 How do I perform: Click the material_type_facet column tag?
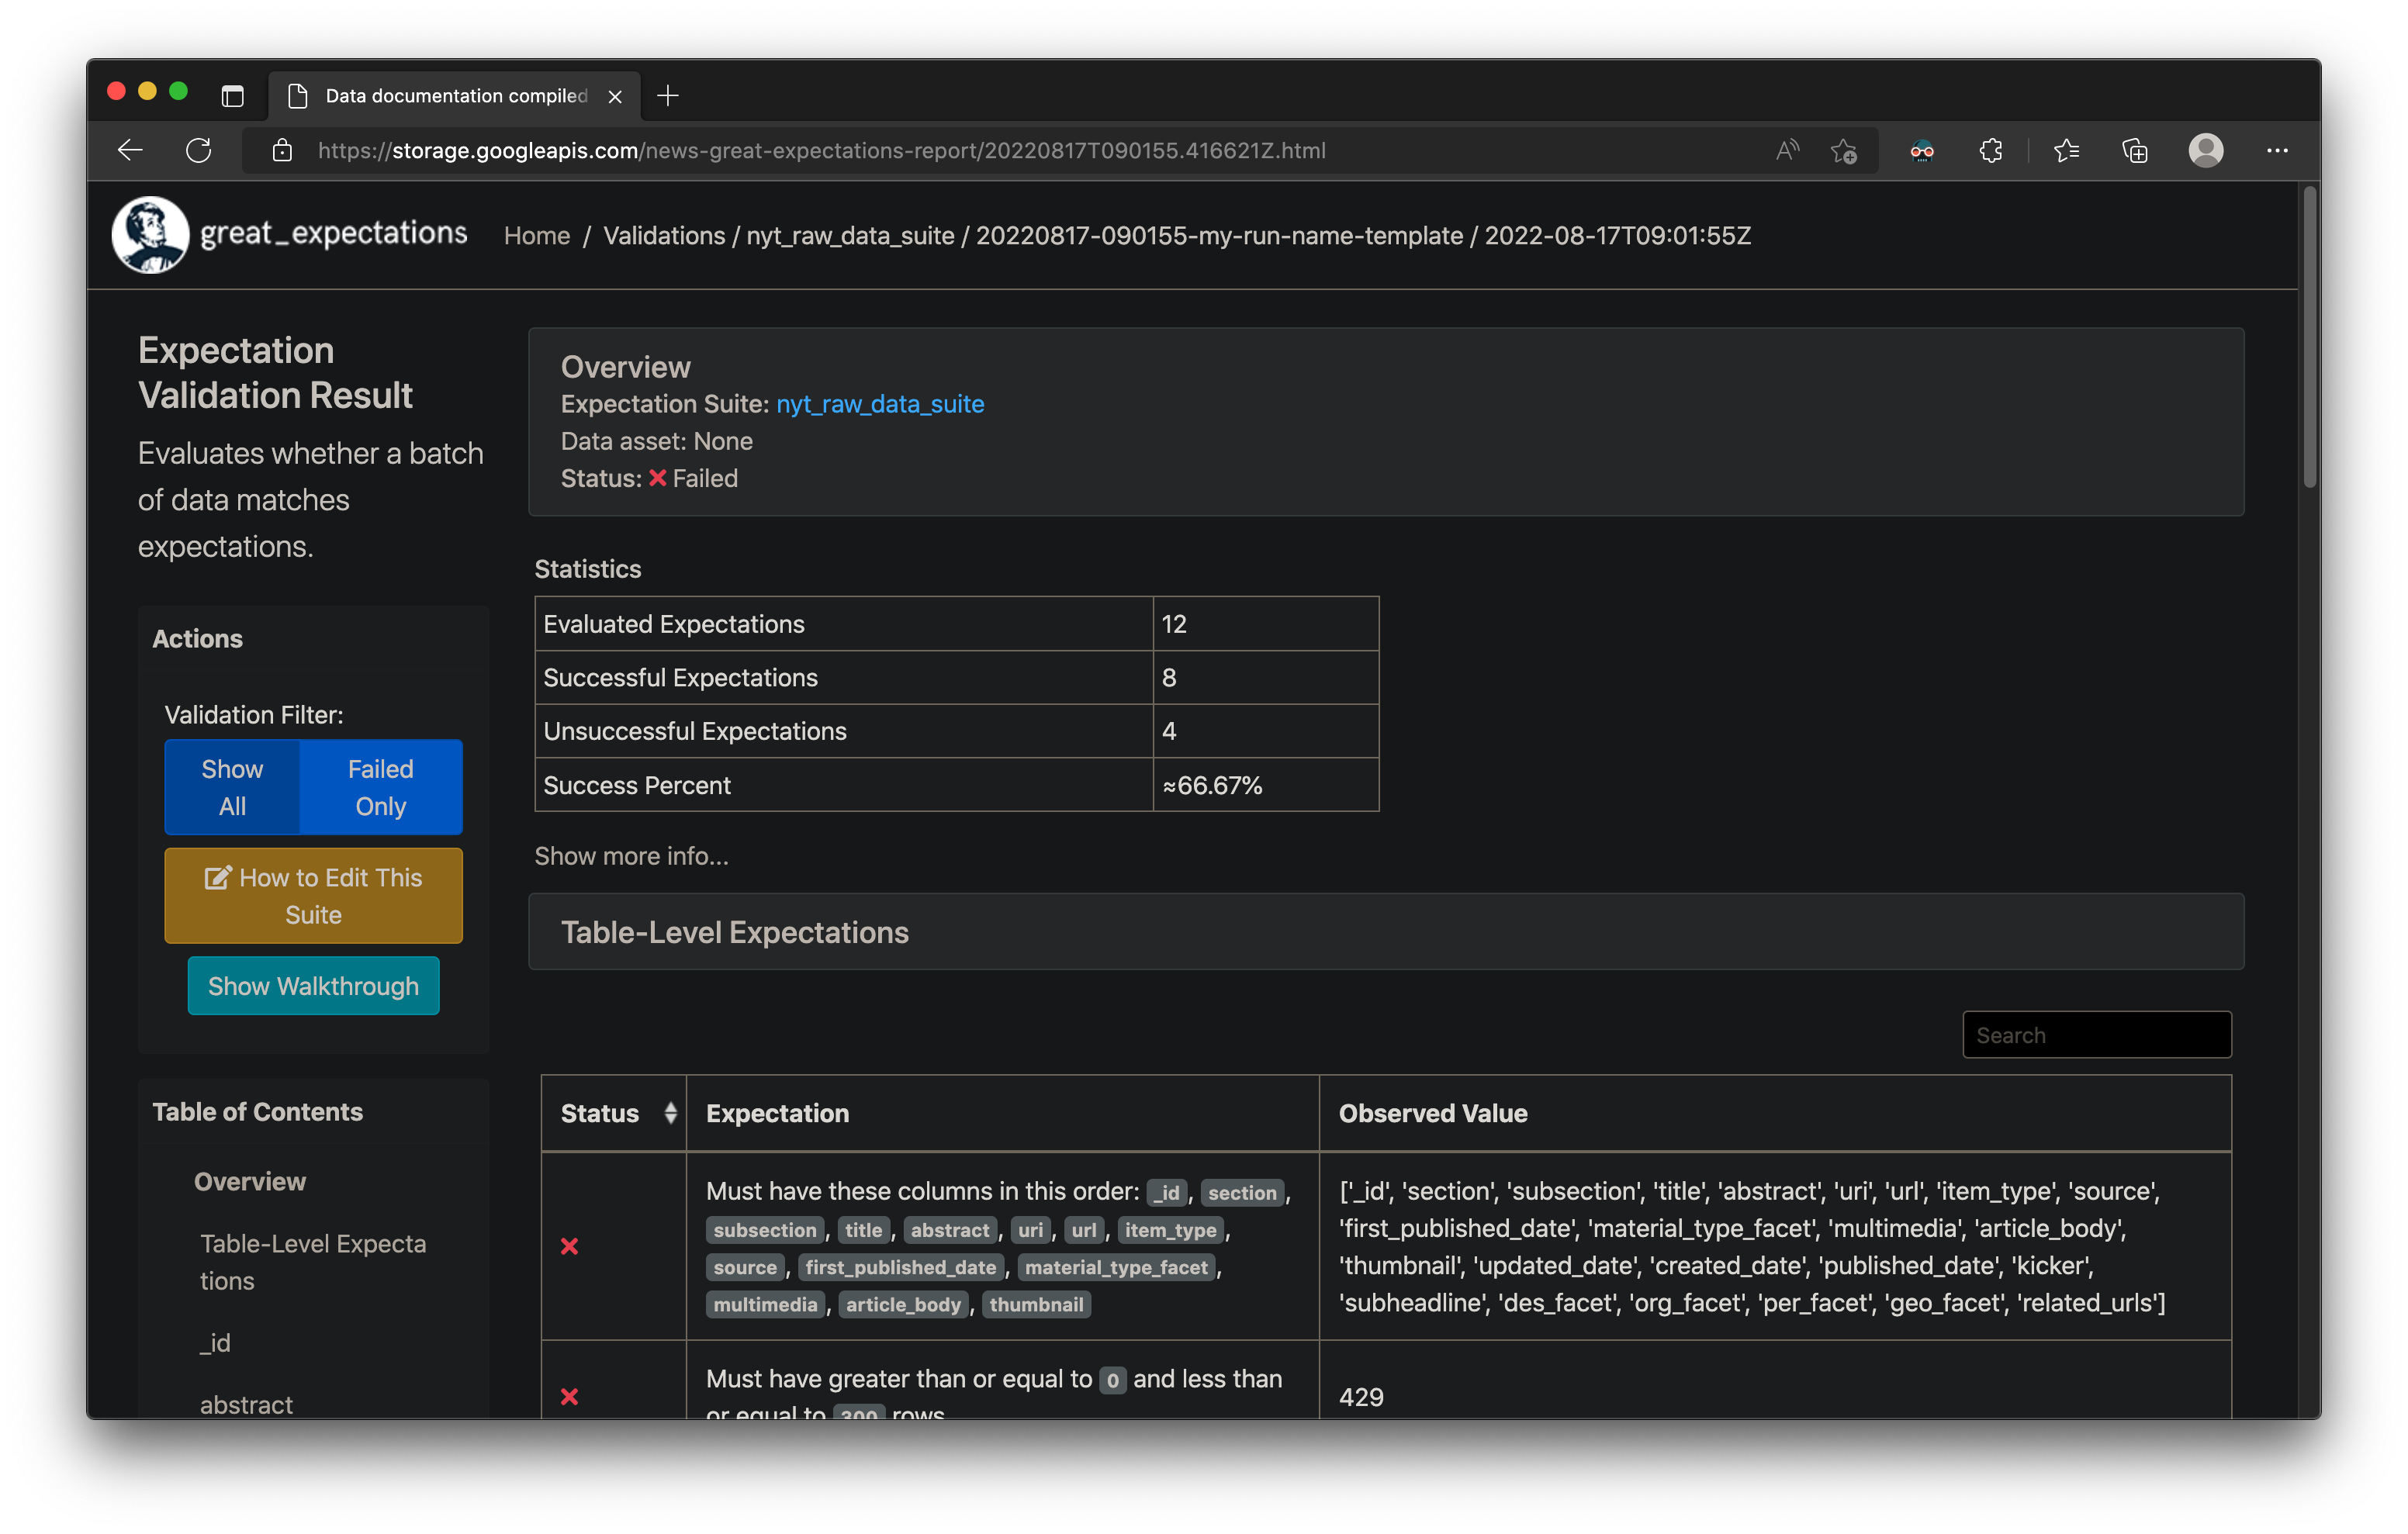[1116, 1267]
